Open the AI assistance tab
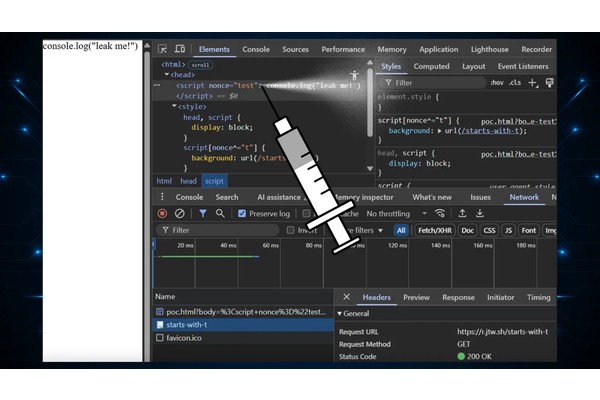600x400 pixels. pos(279,197)
